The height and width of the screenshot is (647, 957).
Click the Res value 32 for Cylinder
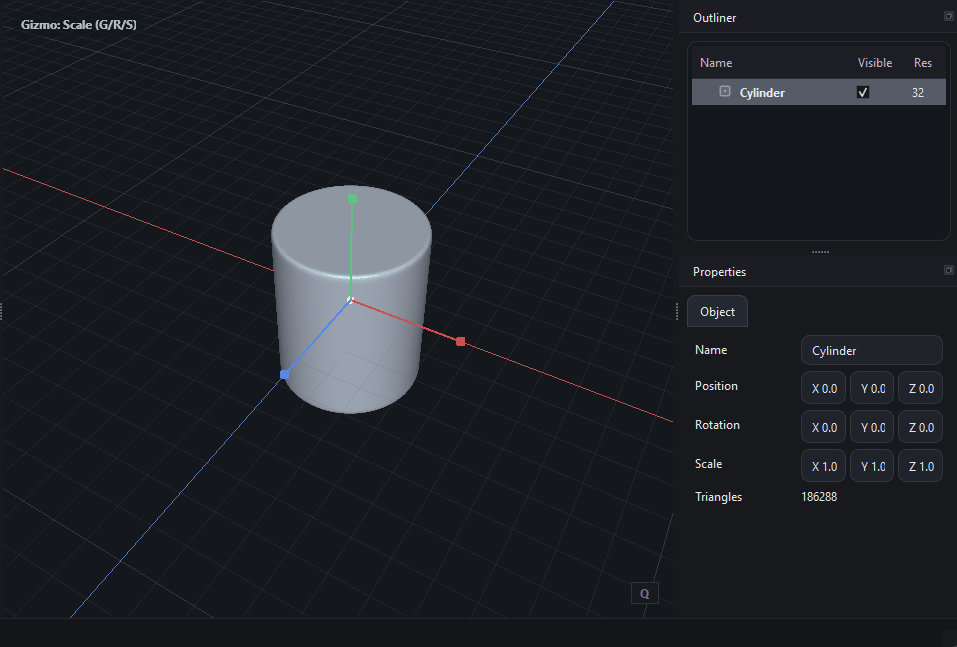(x=917, y=92)
